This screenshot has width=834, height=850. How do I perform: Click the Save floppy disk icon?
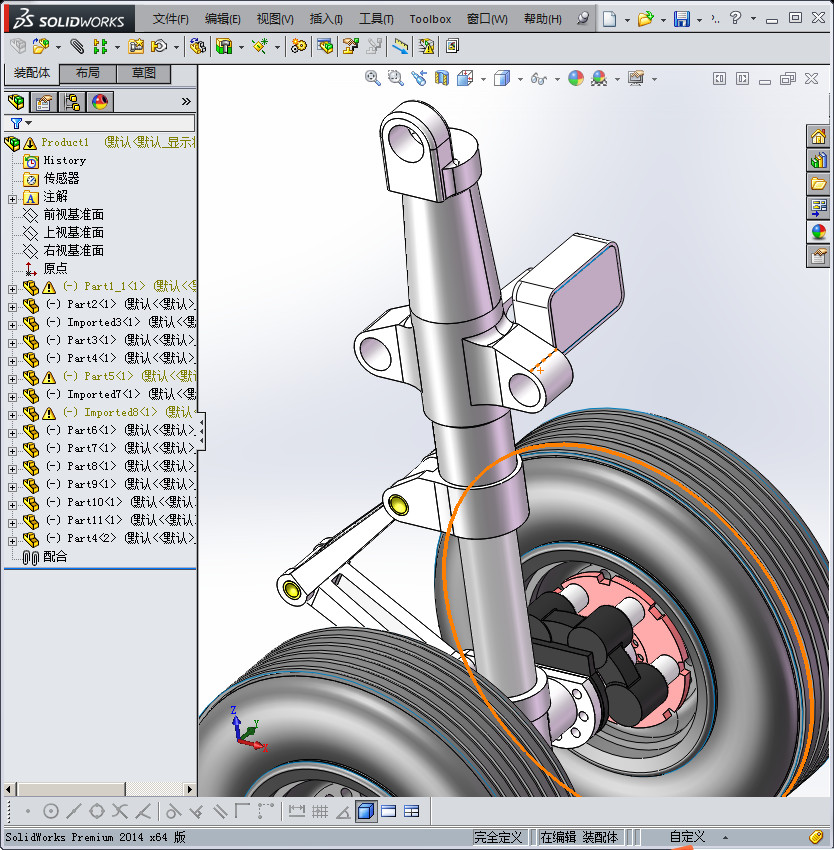pyautogui.click(x=682, y=19)
